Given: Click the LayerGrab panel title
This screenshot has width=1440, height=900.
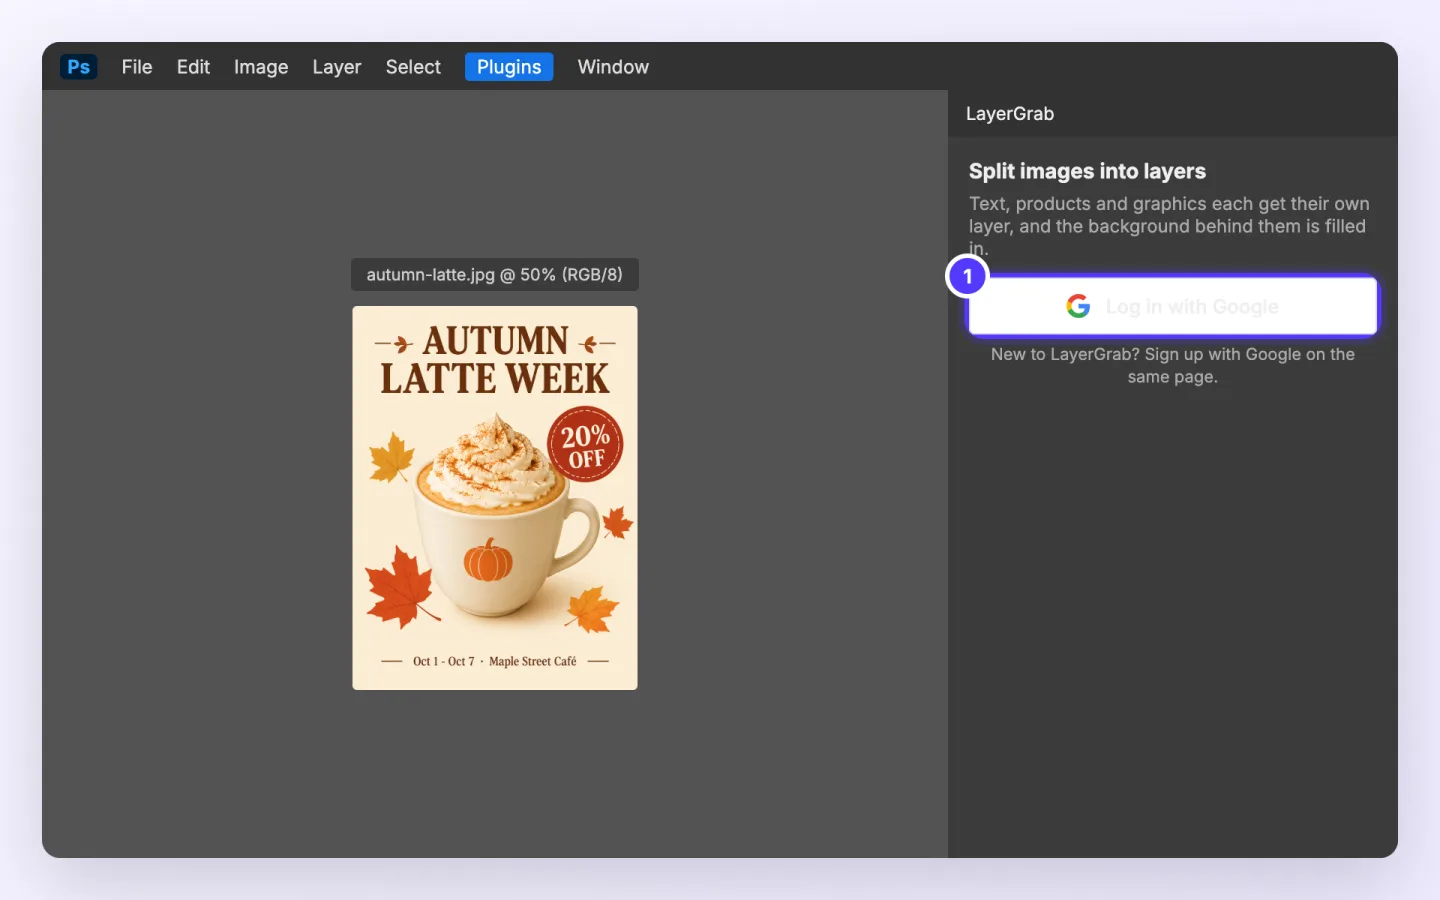Looking at the screenshot, I should coord(1010,114).
